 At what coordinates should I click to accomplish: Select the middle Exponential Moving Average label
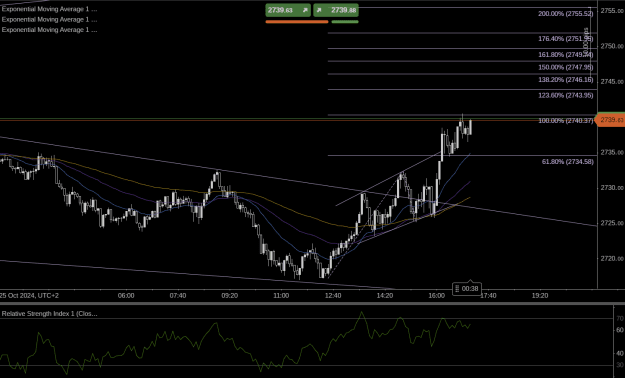(49, 19)
